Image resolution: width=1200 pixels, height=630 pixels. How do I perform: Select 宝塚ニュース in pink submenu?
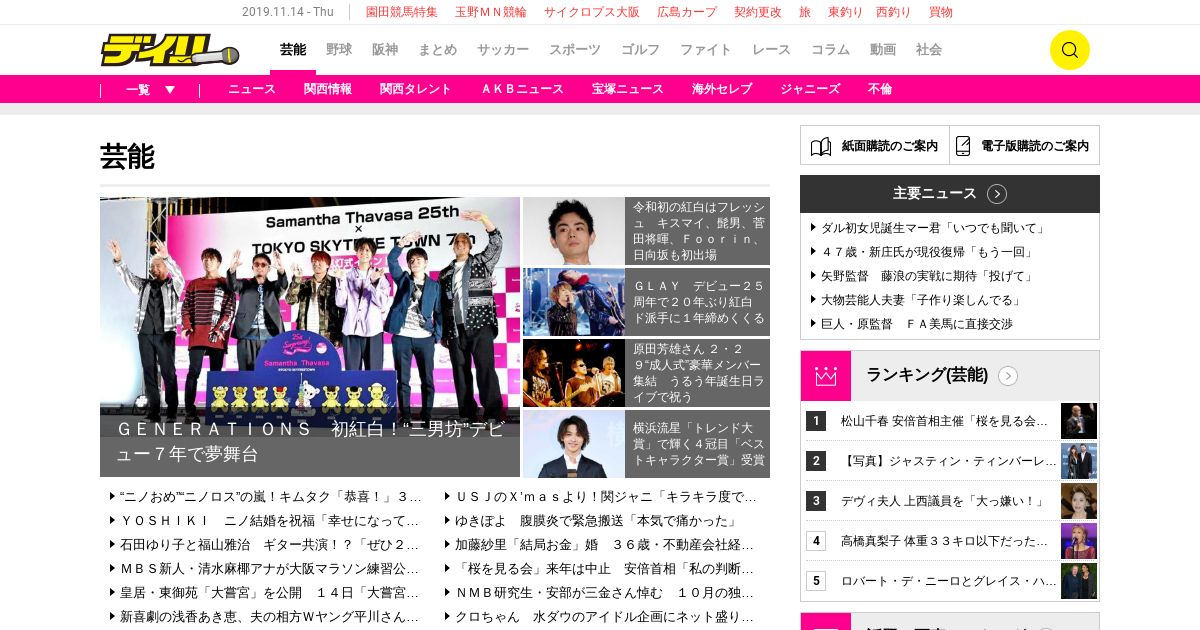628,89
